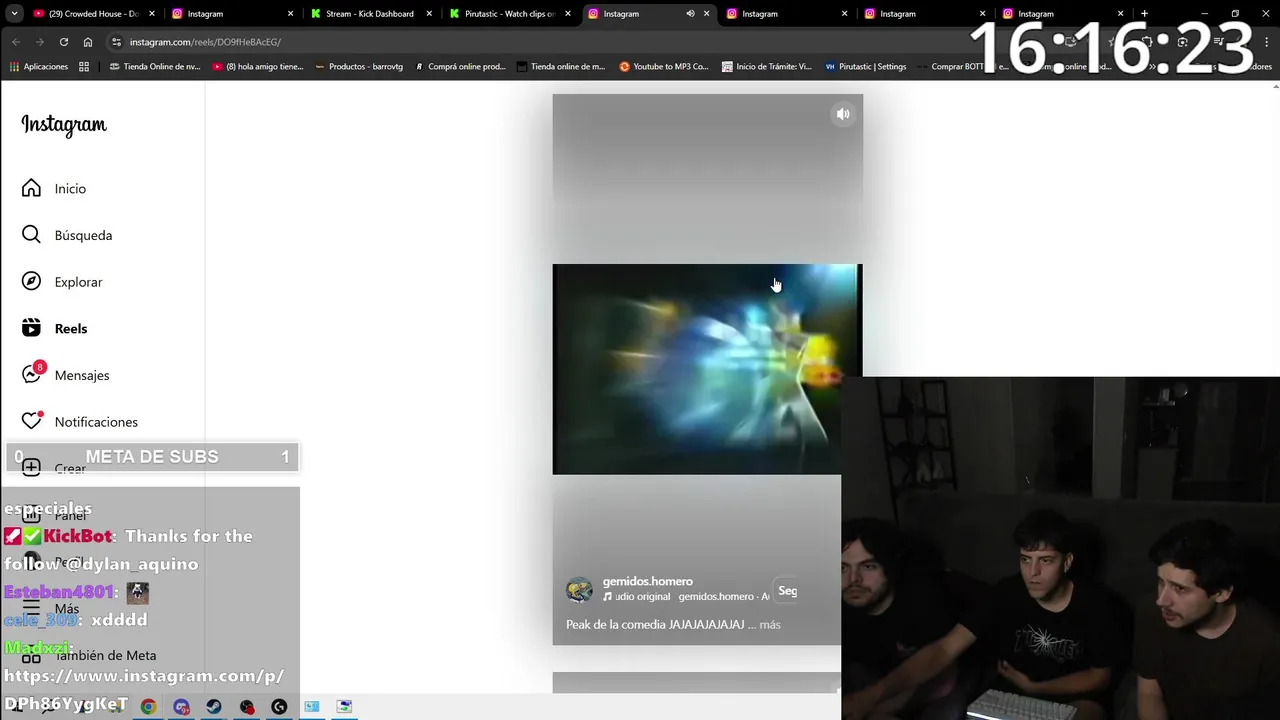The width and height of the screenshot is (1280, 720).
Task: Open the gemidos.homero username link
Action: [x=647, y=581]
